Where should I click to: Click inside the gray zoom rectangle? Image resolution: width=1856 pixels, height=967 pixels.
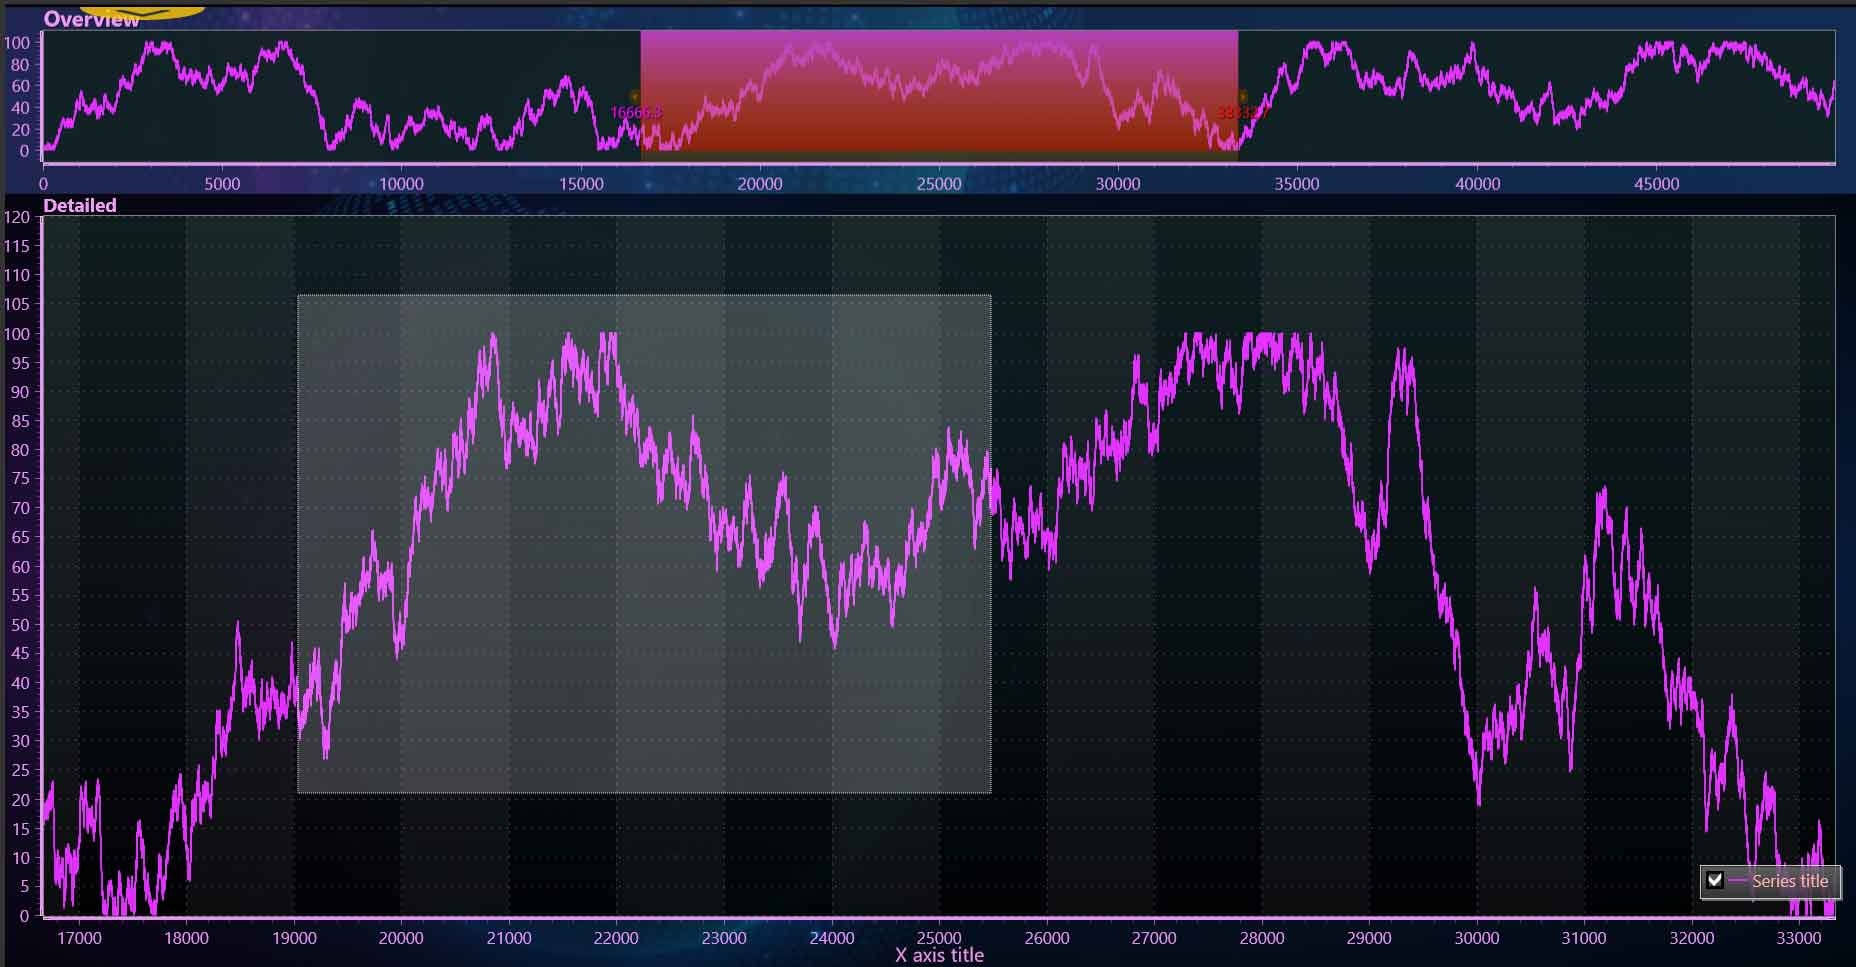coord(644,544)
